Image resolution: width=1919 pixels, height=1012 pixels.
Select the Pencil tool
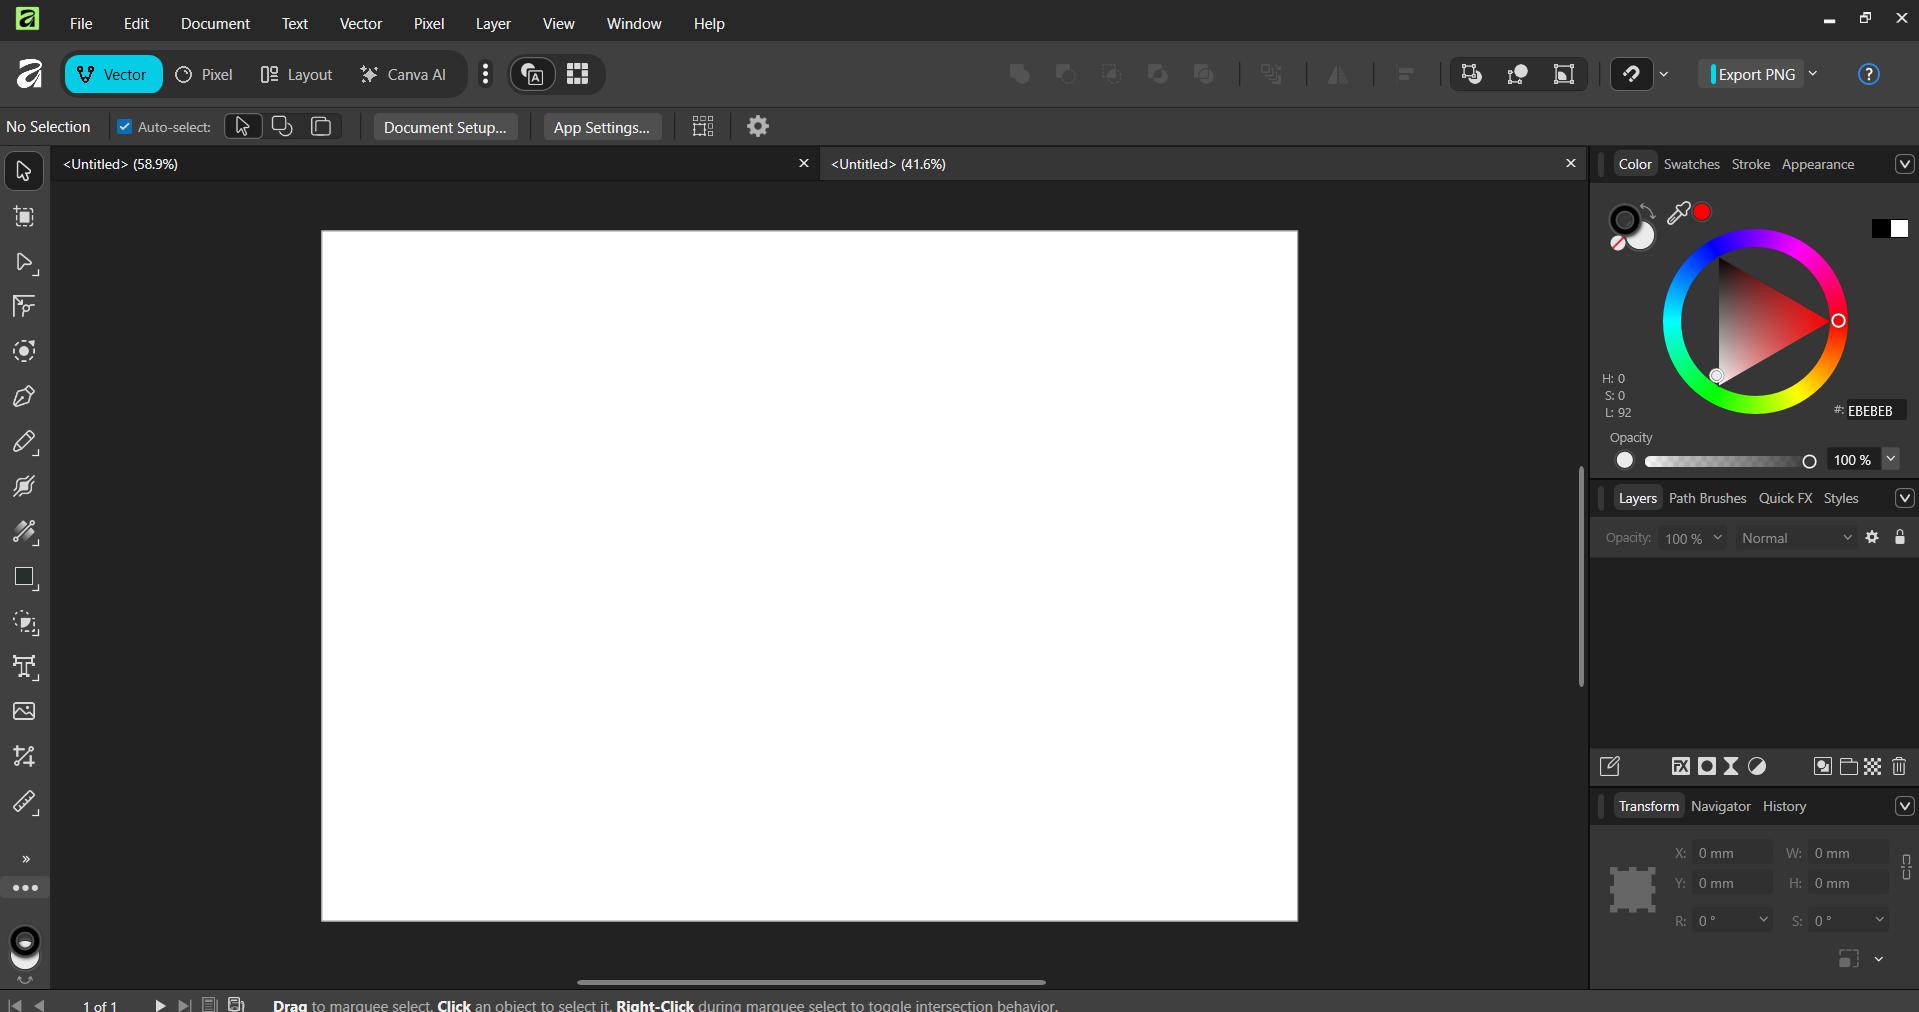[x=24, y=442]
